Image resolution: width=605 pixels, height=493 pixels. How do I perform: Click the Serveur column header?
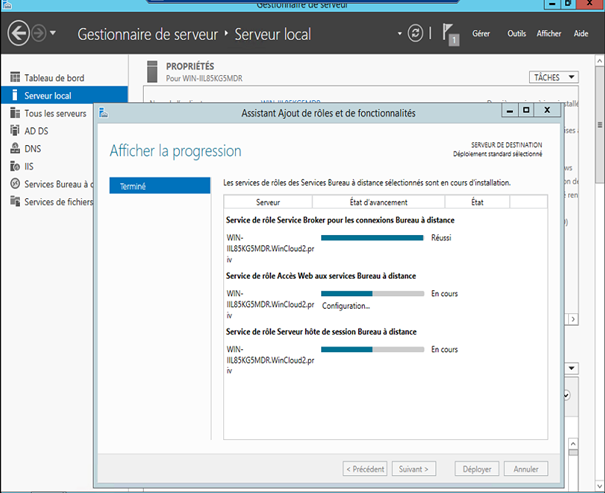(267, 201)
